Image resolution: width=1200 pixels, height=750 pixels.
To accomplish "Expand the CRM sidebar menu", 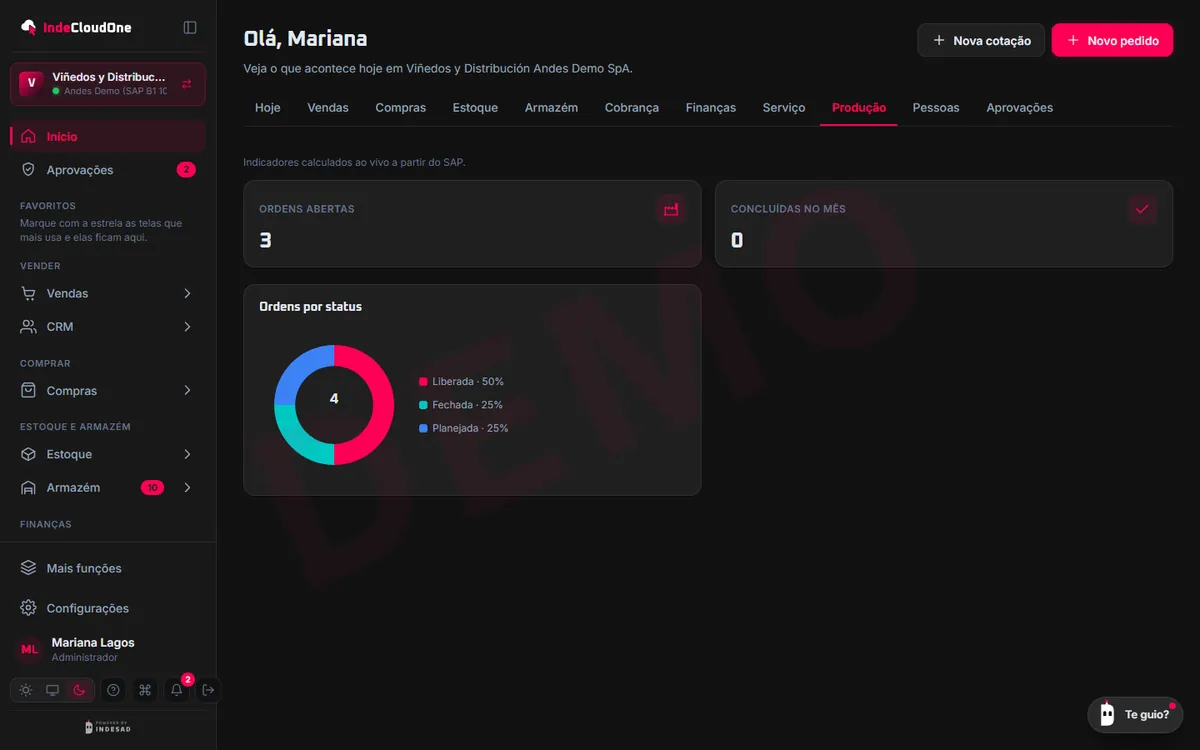I will (x=108, y=327).
